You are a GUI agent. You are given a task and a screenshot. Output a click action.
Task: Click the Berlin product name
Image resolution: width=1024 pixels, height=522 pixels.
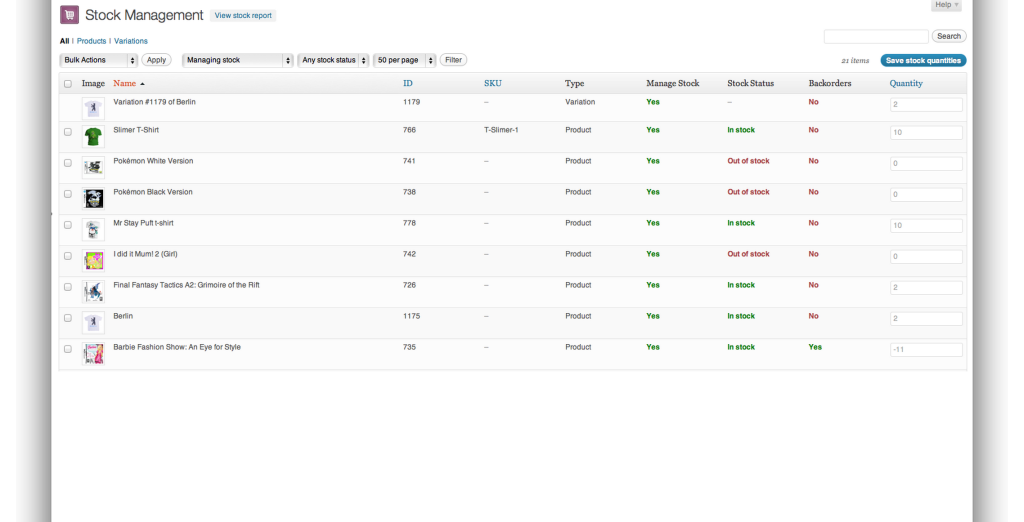123,316
